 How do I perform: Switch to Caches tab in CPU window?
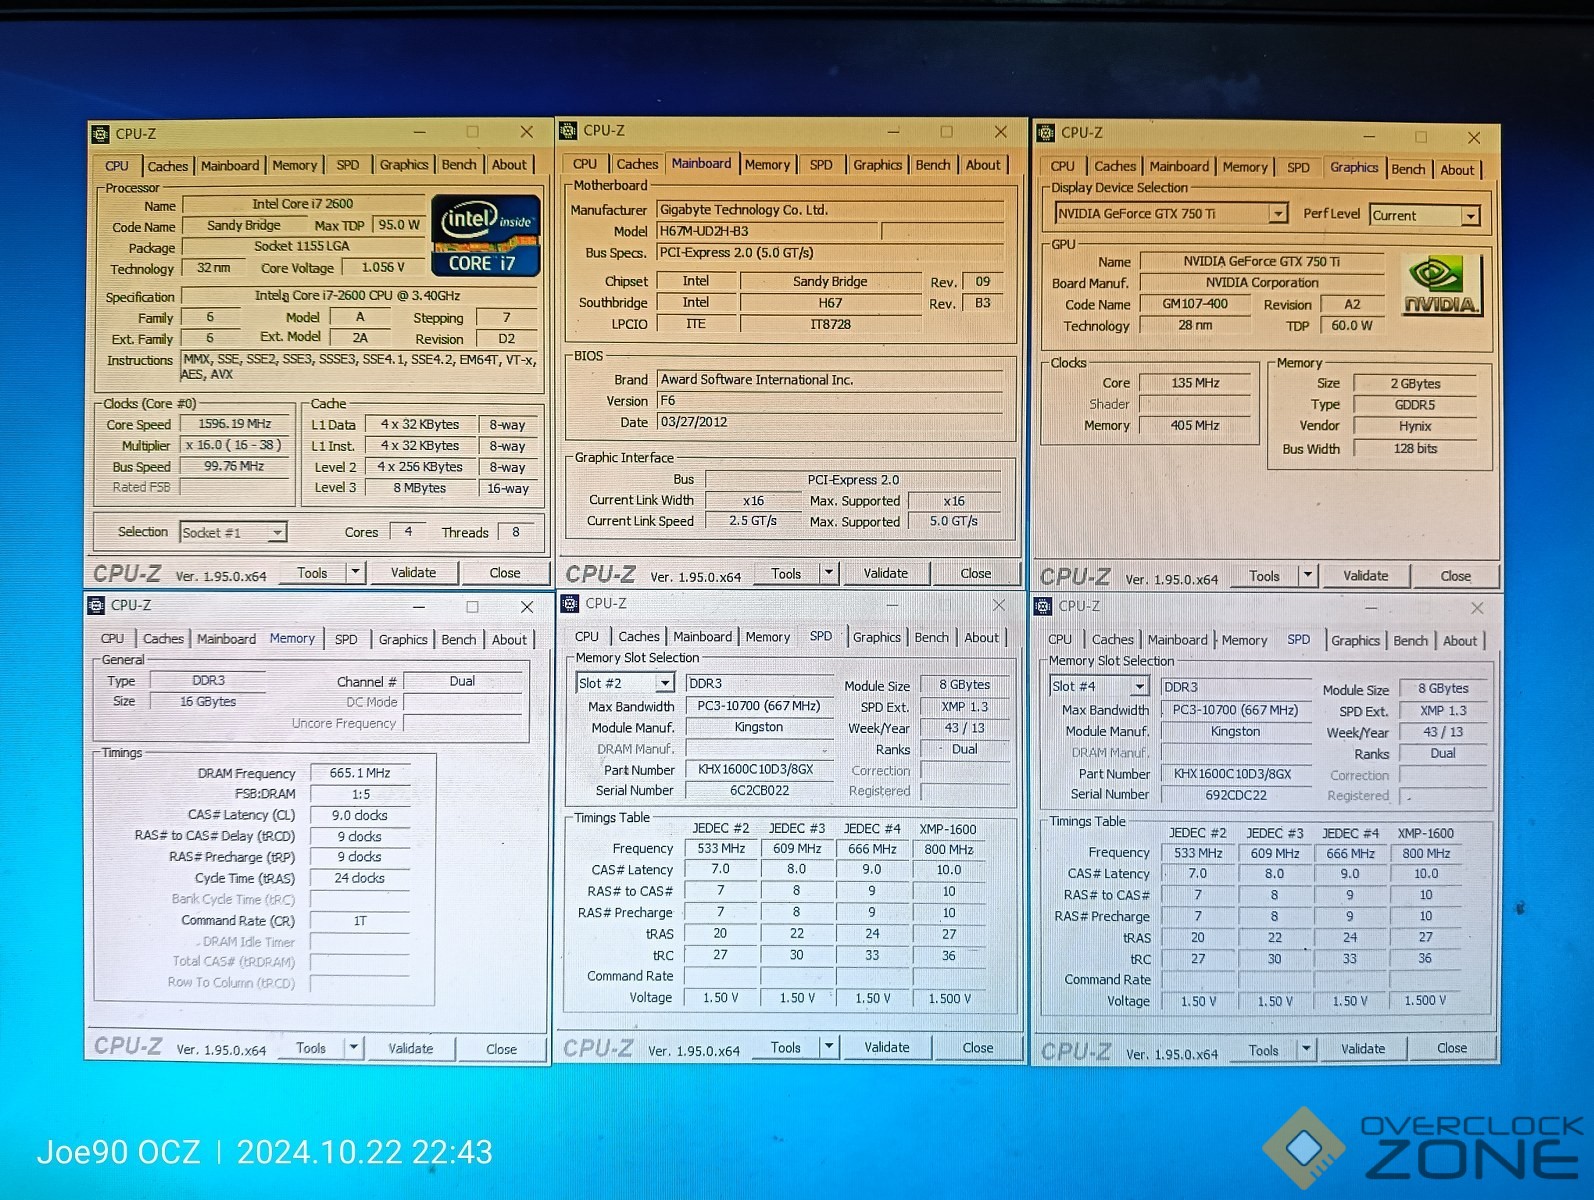coord(167,166)
